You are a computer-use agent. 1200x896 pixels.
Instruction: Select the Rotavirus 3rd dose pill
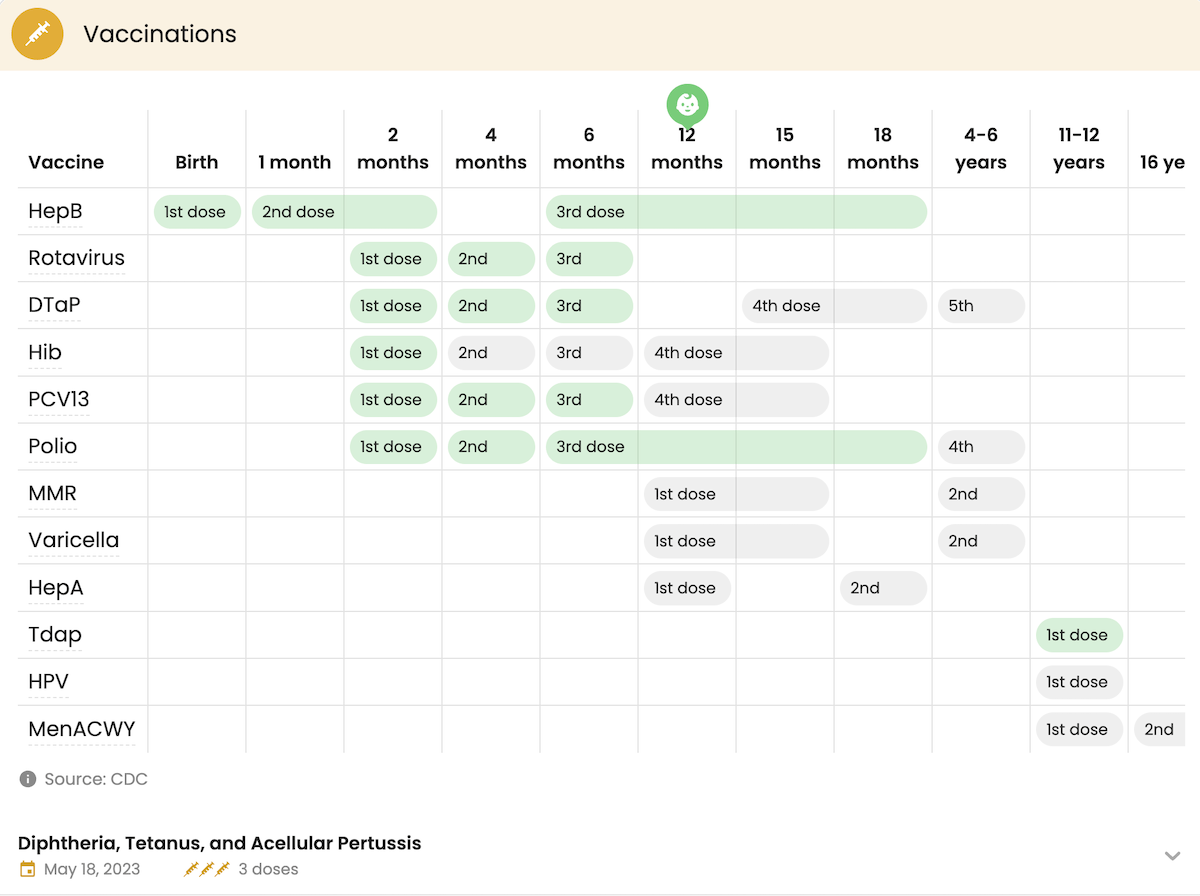[x=589, y=259]
